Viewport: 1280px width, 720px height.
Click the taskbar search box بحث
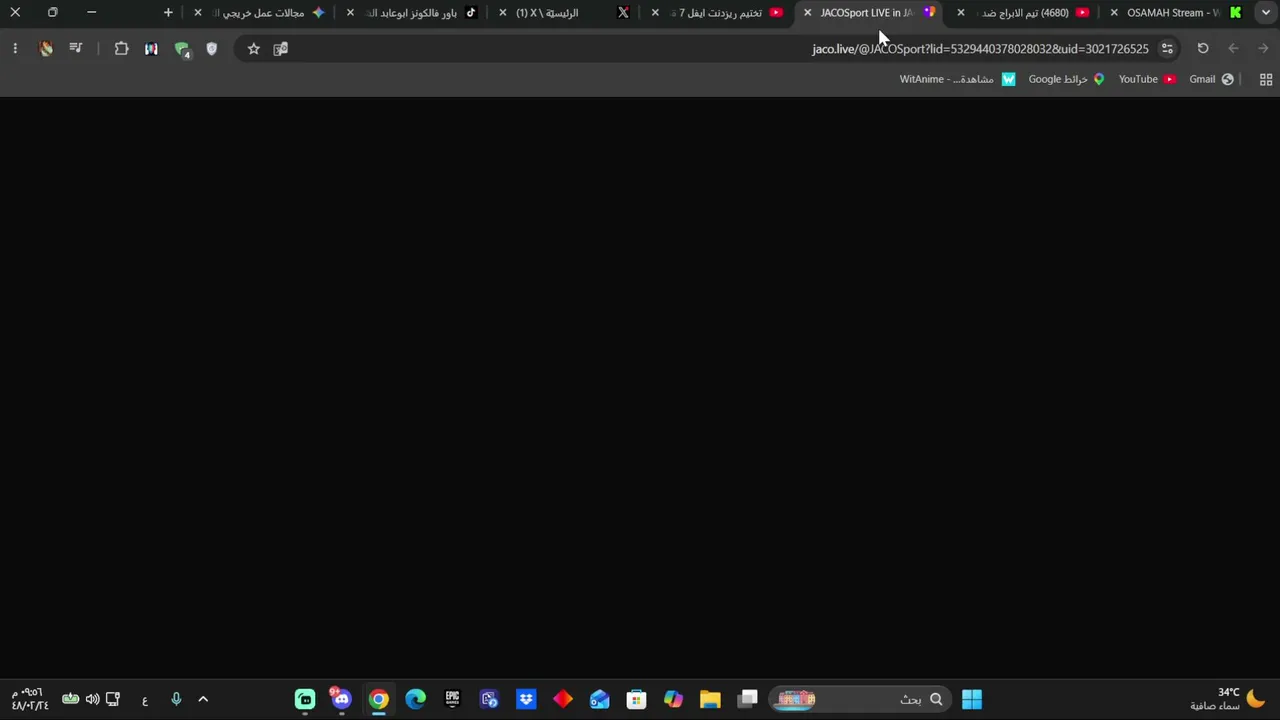[859, 699]
